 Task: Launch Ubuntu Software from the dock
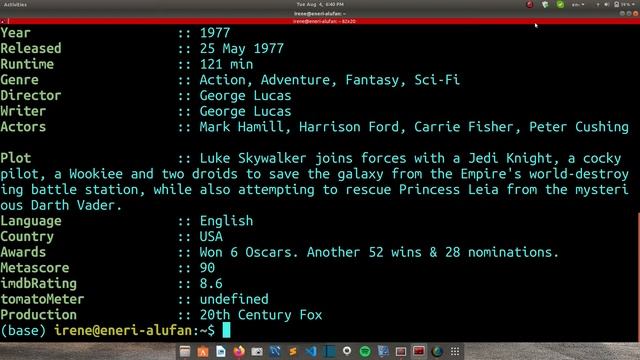click(203, 351)
